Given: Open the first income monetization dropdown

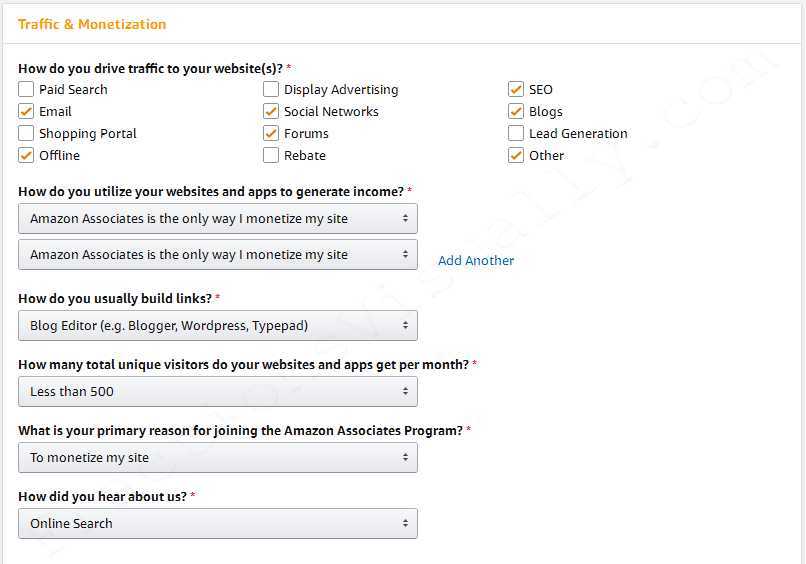Looking at the screenshot, I should click(218, 219).
